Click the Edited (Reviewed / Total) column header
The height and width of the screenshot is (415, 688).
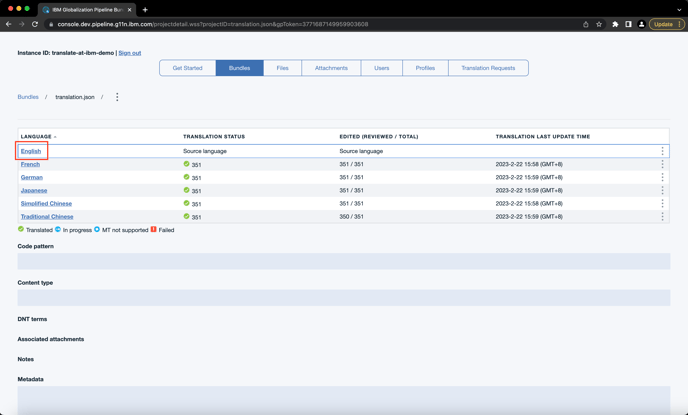tap(379, 136)
